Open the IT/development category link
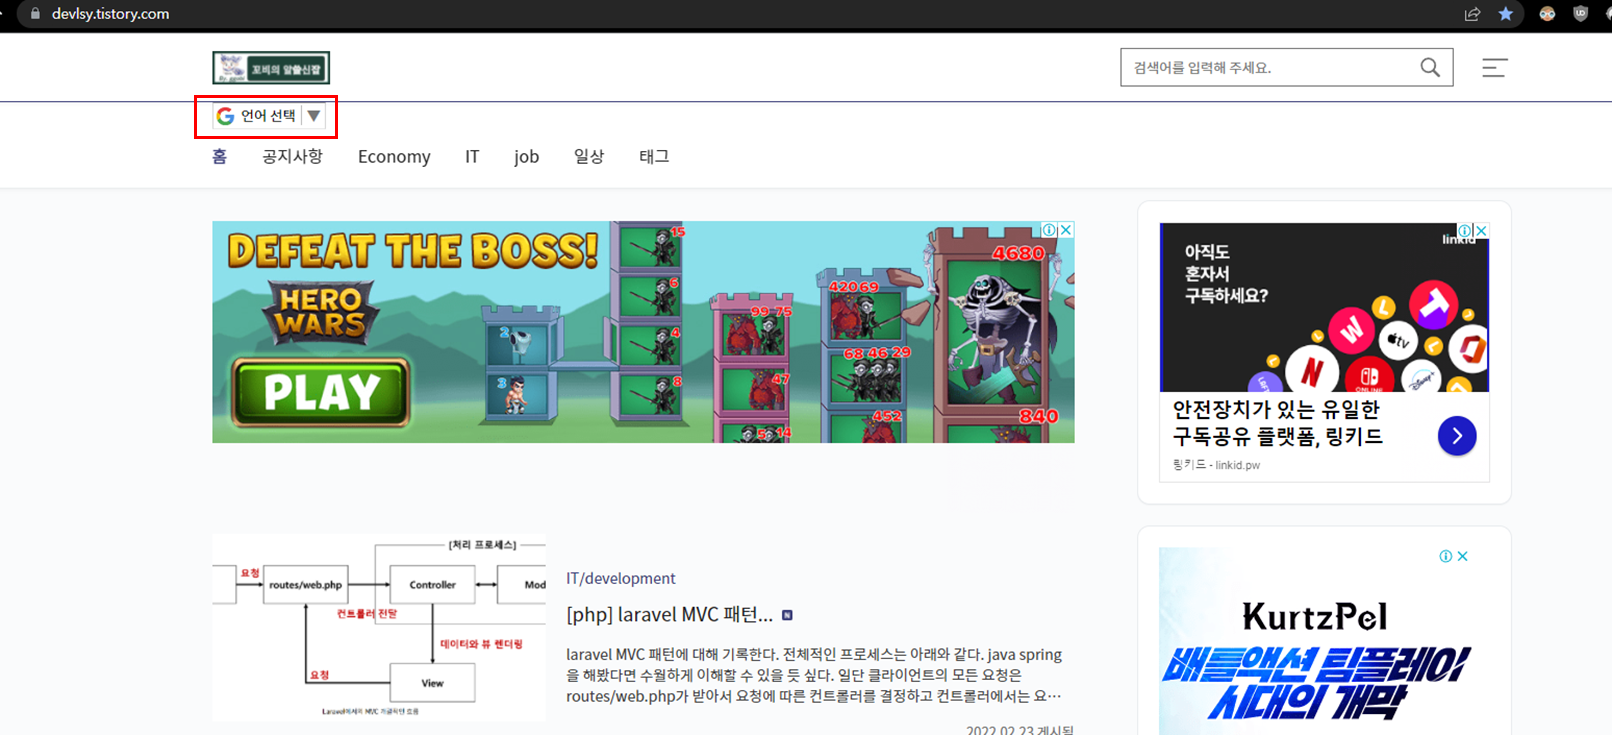This screenshot has width=1612, height=735. (621, 578)
